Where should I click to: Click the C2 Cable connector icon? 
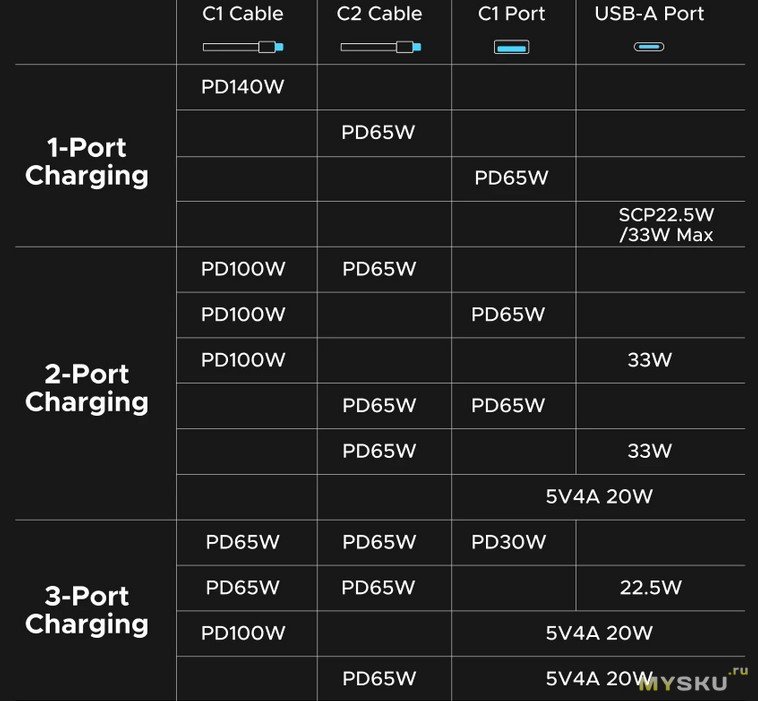coord(381,47)
